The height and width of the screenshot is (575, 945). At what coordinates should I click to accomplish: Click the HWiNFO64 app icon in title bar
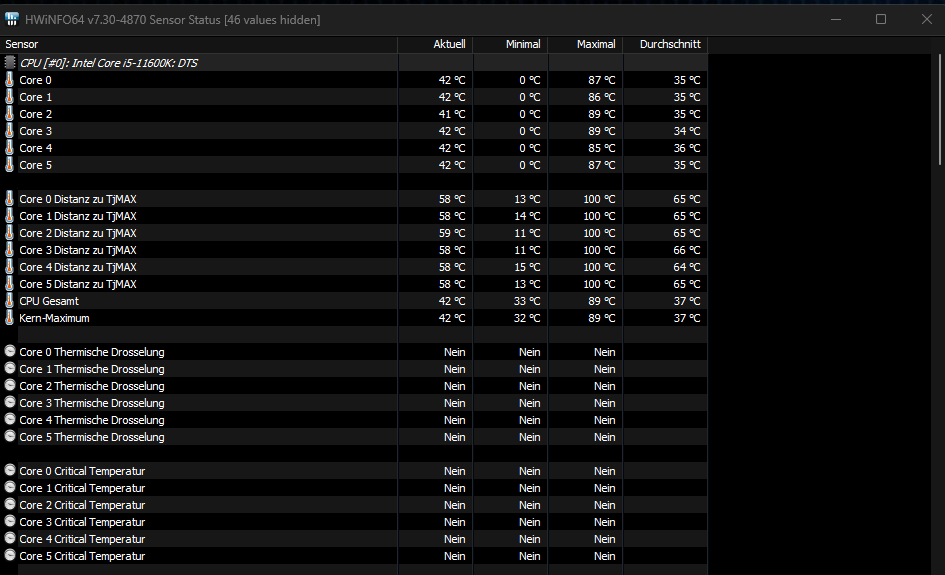coord(11,19)
